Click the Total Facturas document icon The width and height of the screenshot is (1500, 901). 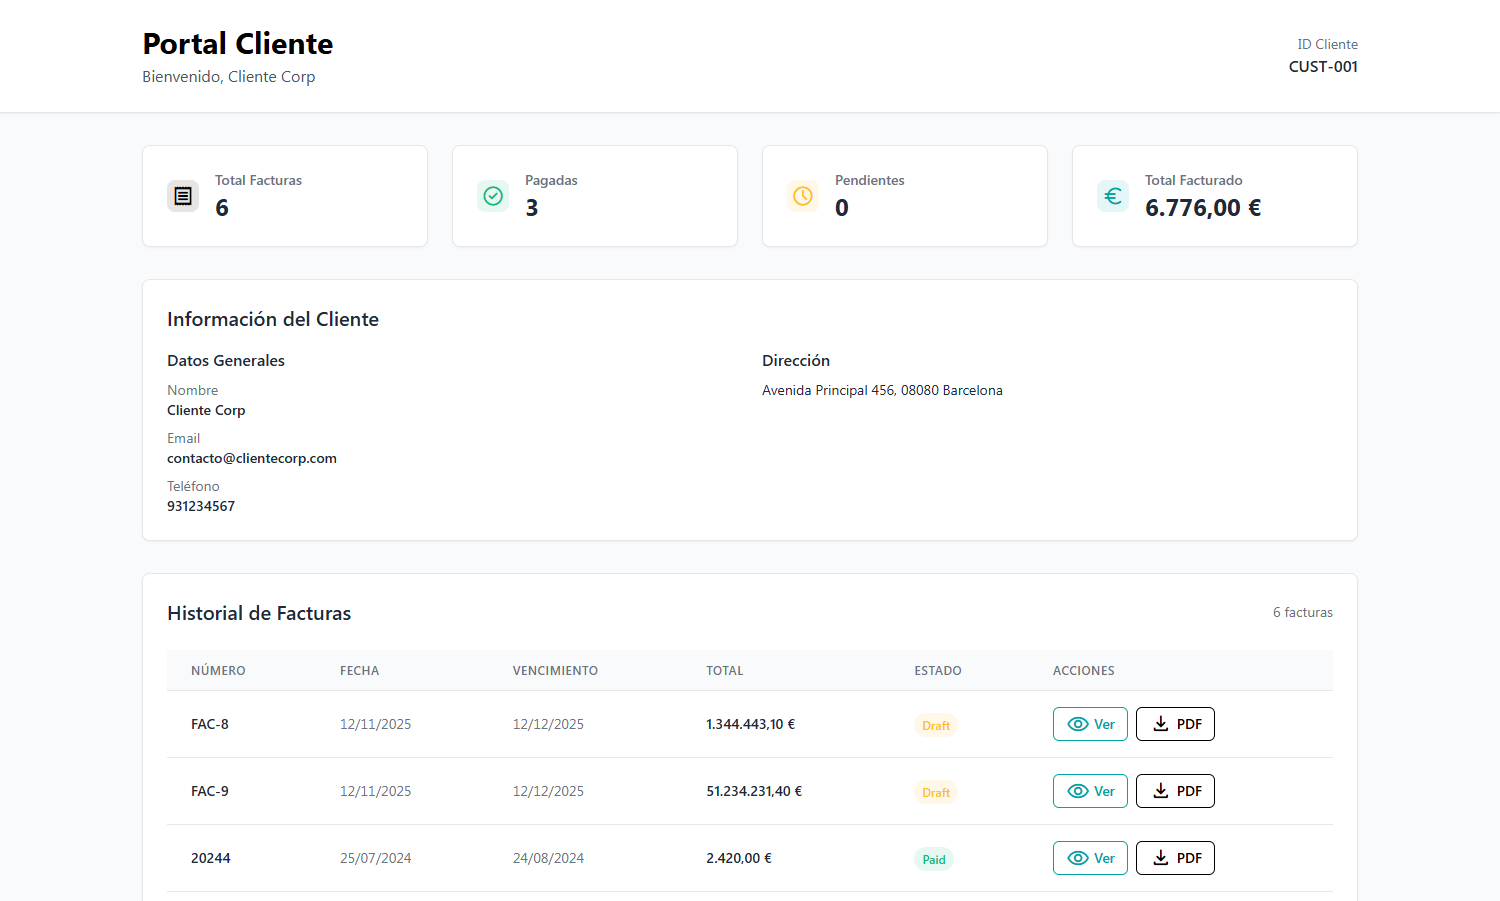point(183,196)
